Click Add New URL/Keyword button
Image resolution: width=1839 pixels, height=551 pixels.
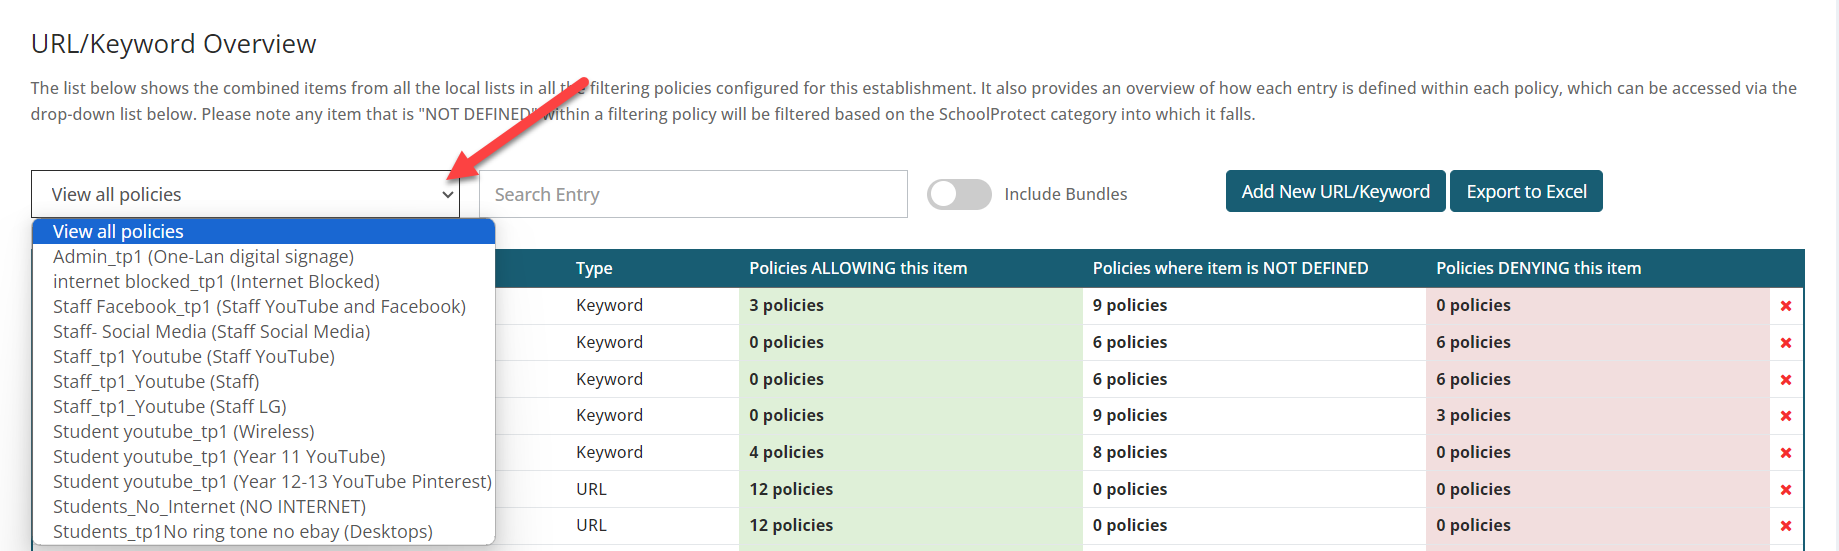click(x=1335, y=191)
